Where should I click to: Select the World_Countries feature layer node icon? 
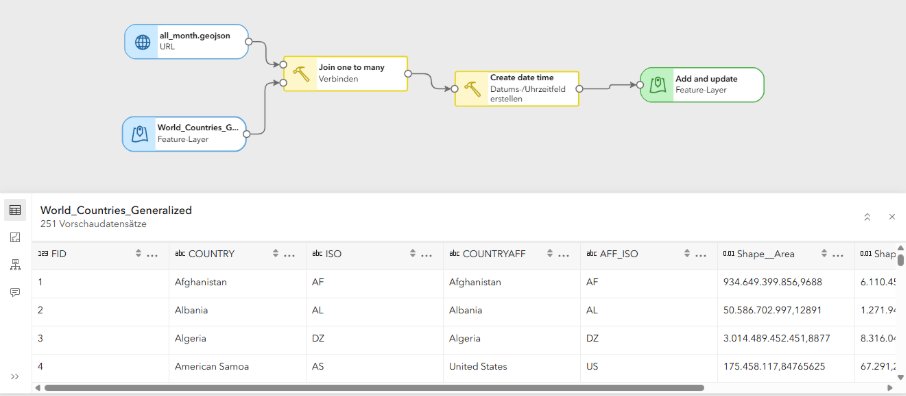140,134
